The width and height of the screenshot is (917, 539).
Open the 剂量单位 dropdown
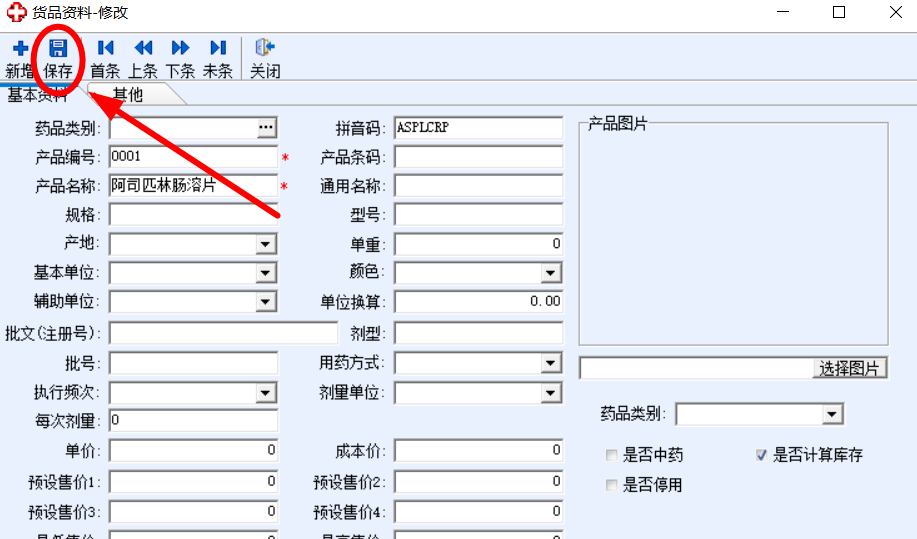click(x=551, y=393)
